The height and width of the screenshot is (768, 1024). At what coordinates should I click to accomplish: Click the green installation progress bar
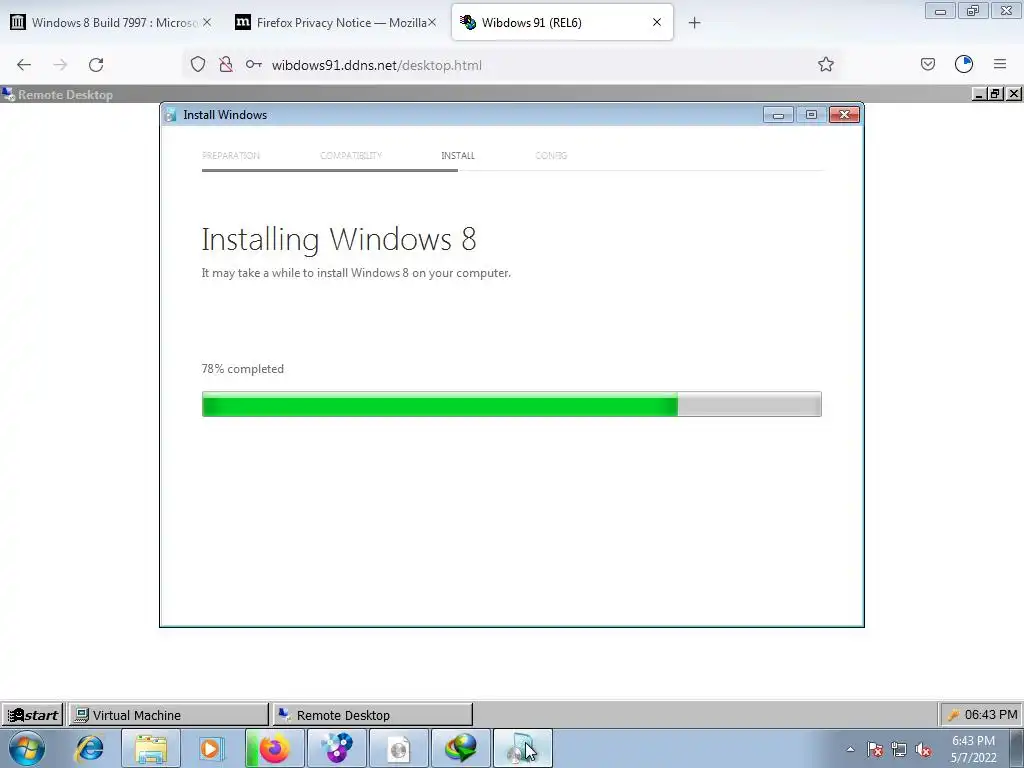pos(511,404)
